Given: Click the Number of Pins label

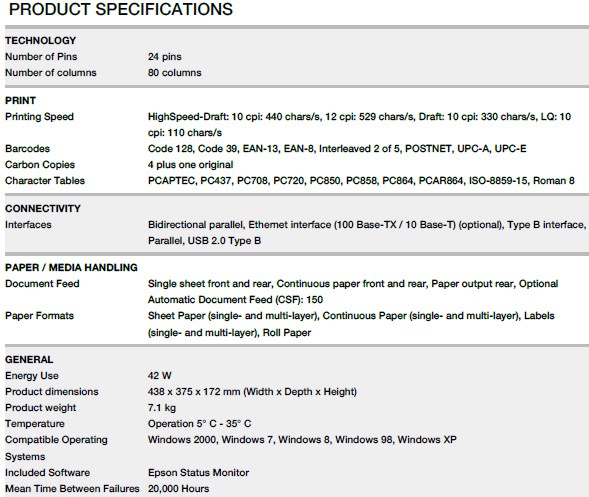Looking at the screenshot, I should [41, 57].
